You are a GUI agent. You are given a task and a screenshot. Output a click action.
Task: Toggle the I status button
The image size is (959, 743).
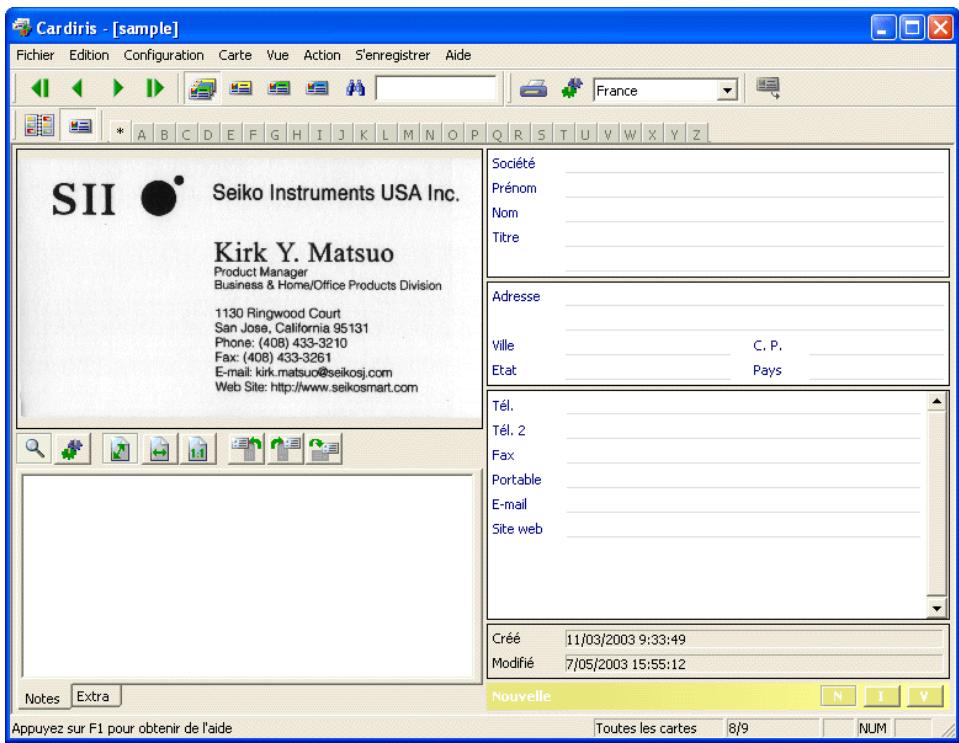(881, 696)
